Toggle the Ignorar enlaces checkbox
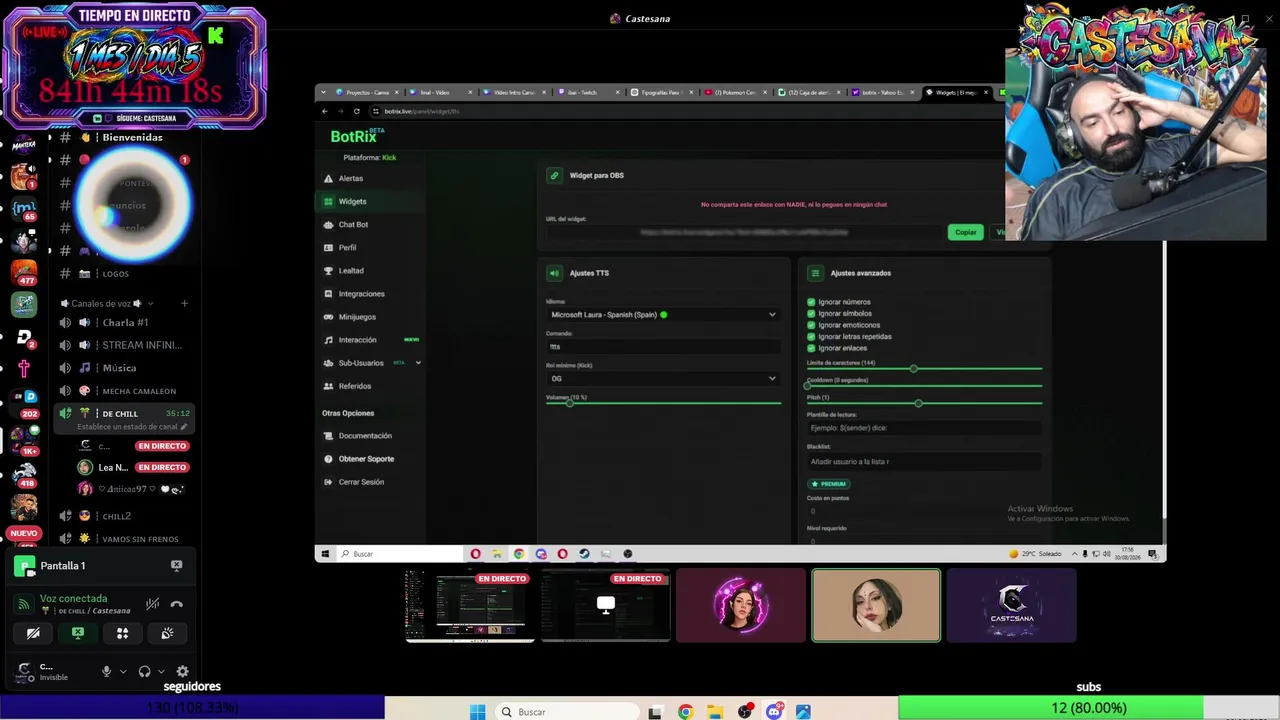 (x=811, y=348)
